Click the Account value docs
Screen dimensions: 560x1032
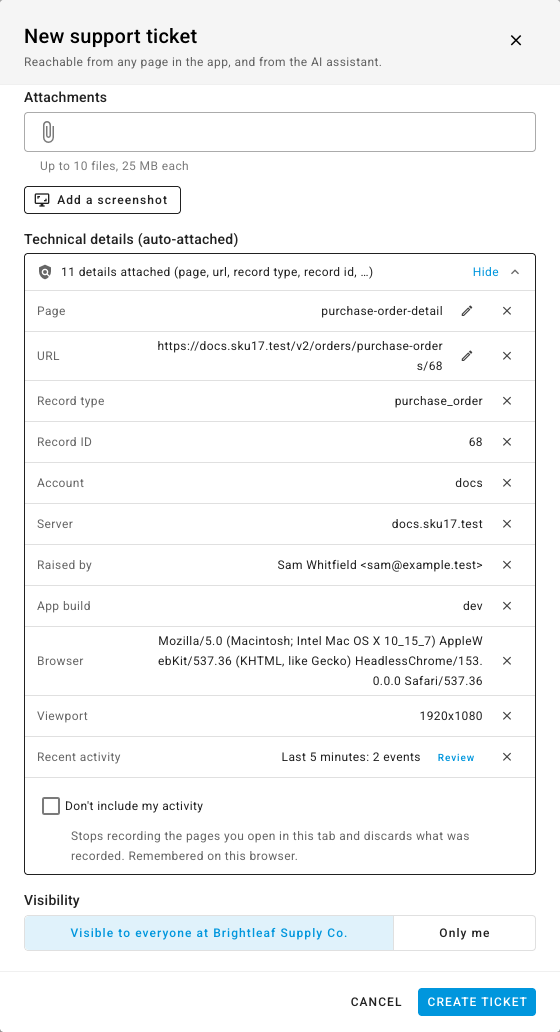(469, 482)
